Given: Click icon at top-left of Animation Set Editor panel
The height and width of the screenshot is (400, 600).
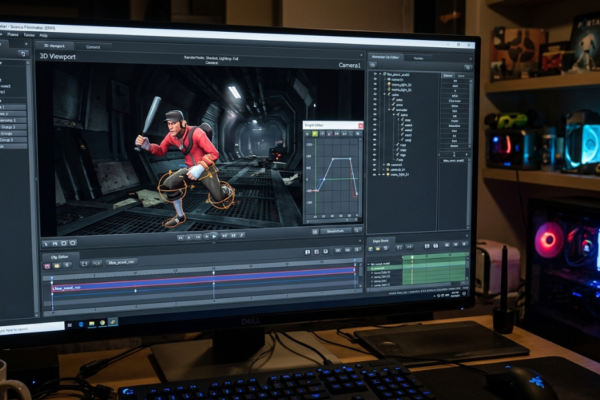Looking at the screenshot, I should click(x=373, y=65).
